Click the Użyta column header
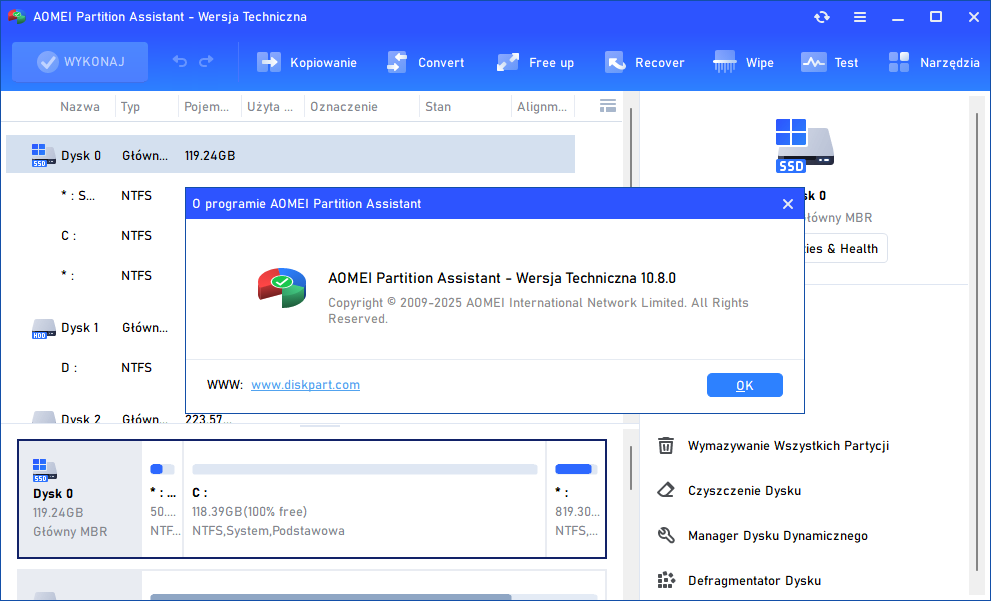 pyautogui.click(x=270, y=107)
